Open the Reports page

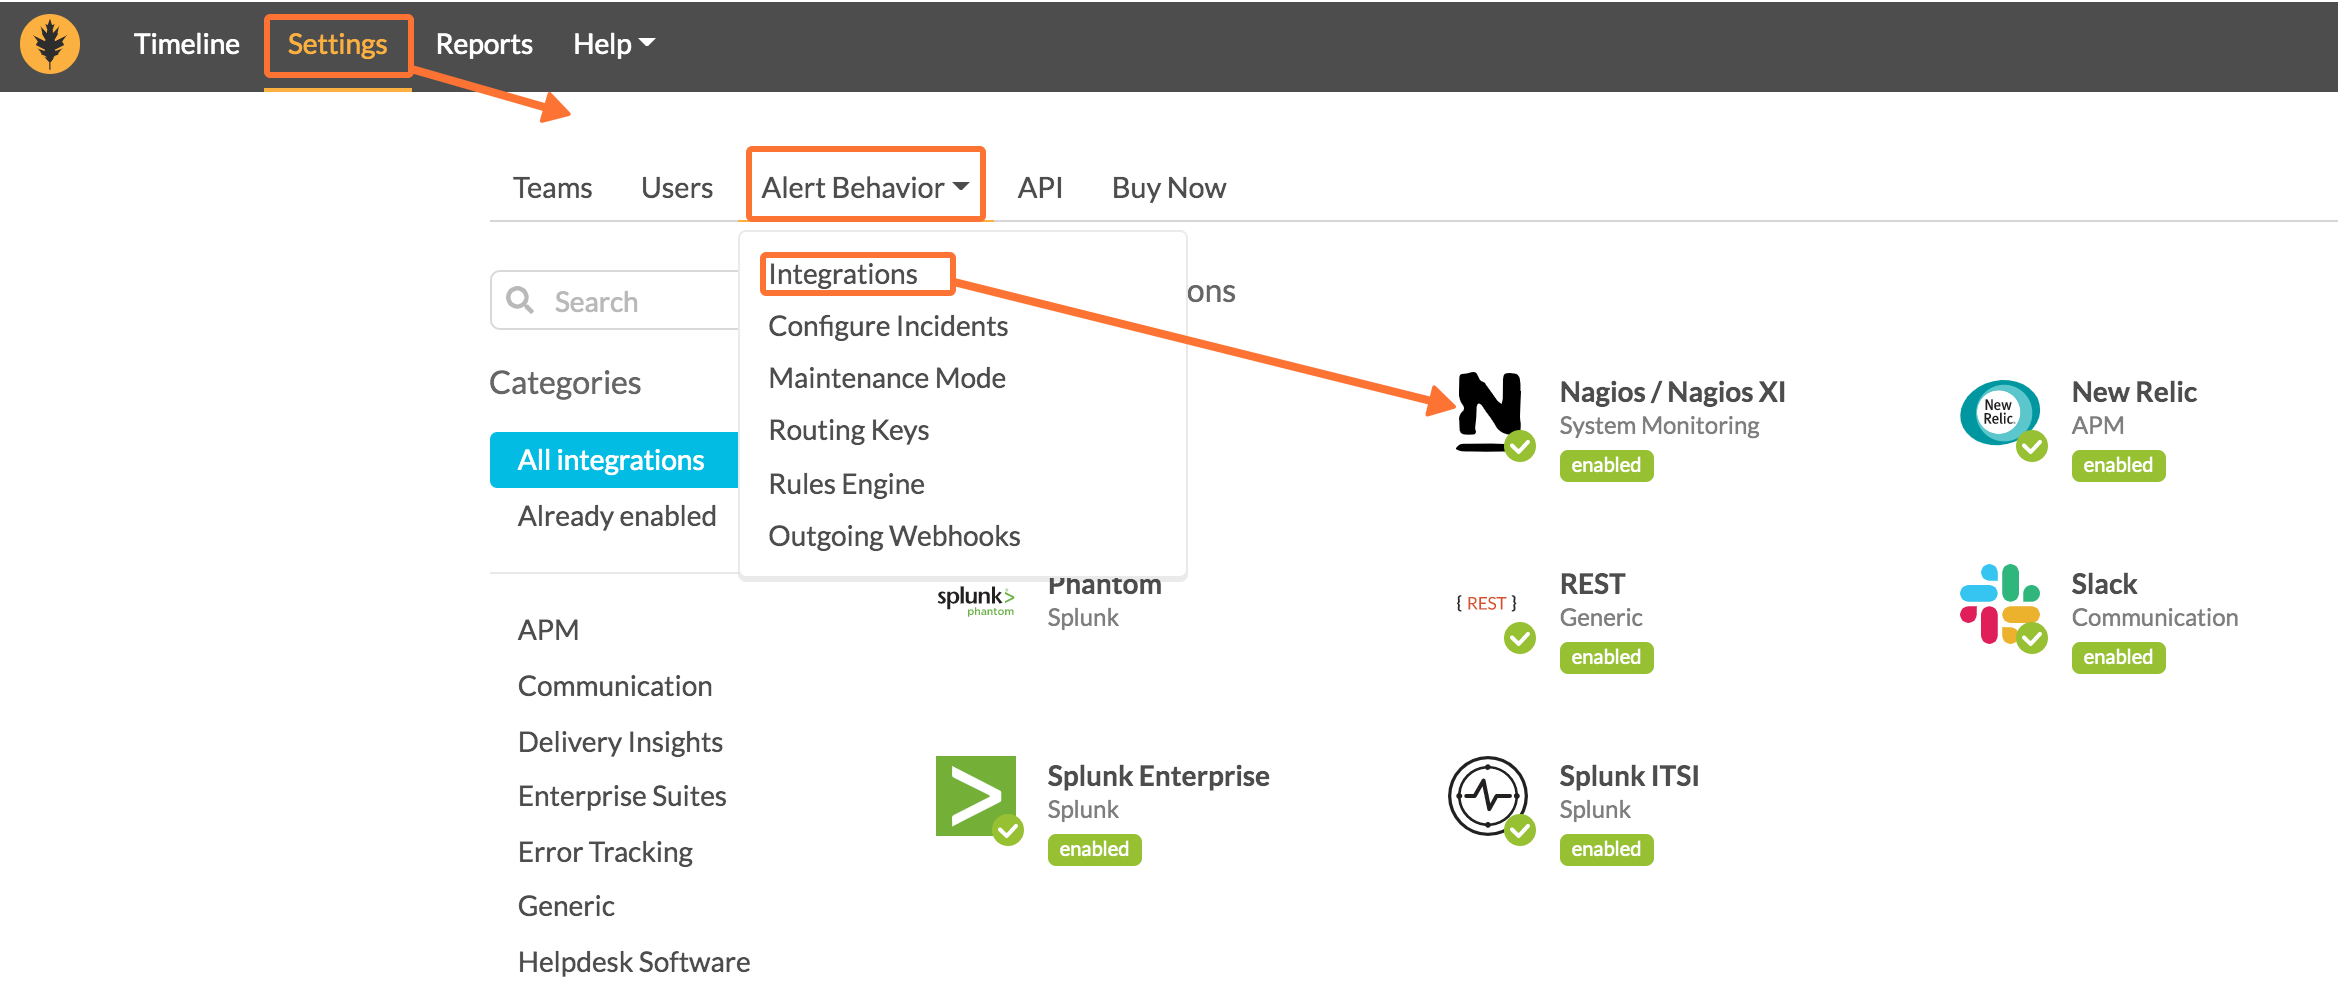click(x=484, y=44)
